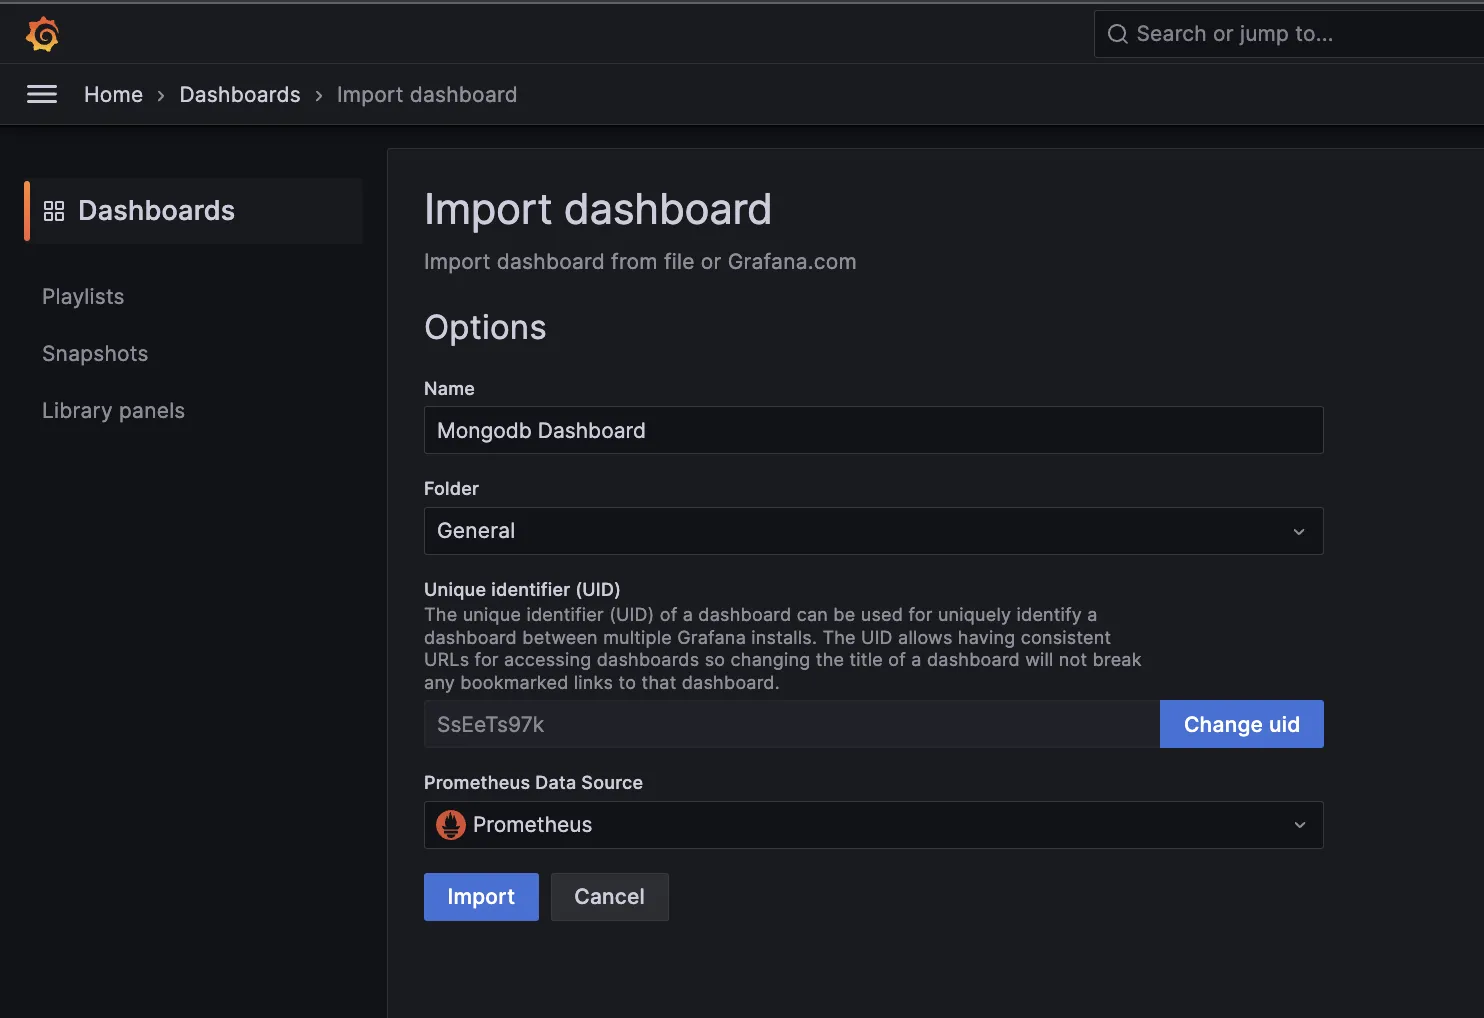The width and height of the screenshot is (1484, 1018).
Task: Click the Change uid button
Action: click(1241, 724)
